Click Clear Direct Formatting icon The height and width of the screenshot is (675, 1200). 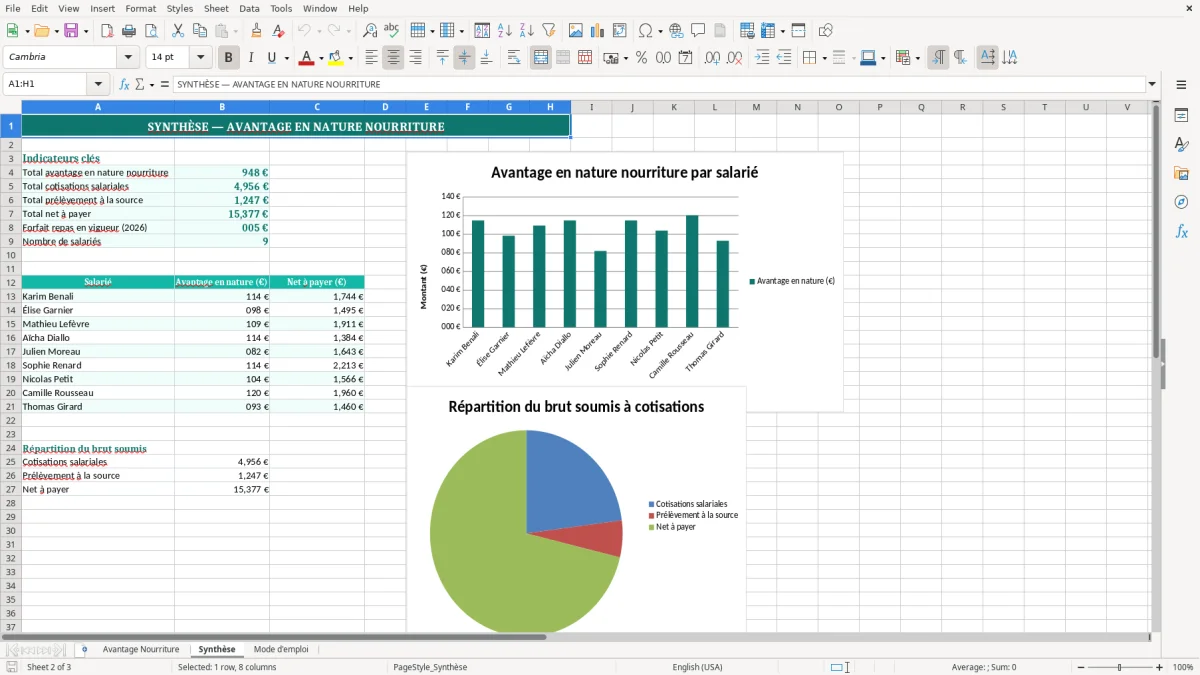[x=277, y=31]
